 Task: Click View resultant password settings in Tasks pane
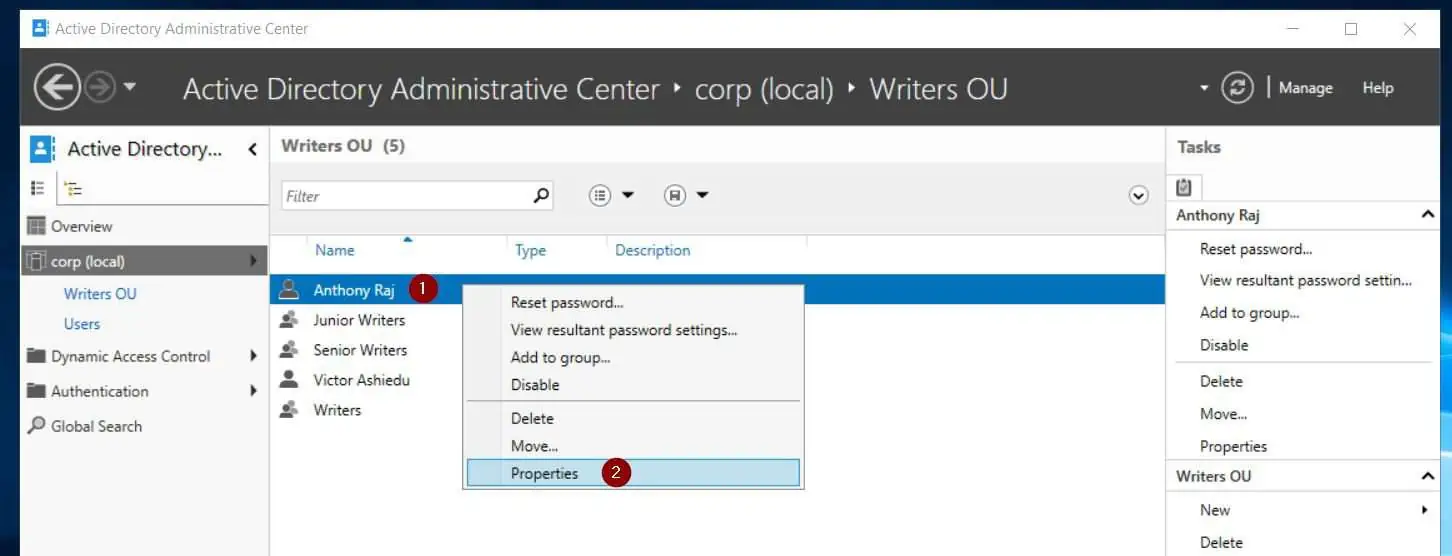point(1306,281)
